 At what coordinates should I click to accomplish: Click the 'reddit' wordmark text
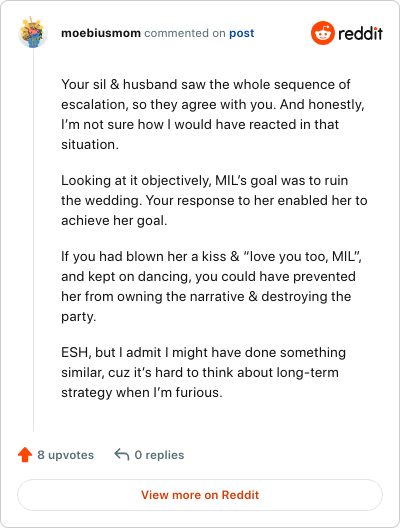pyautogui.click(x=360, y=33)
